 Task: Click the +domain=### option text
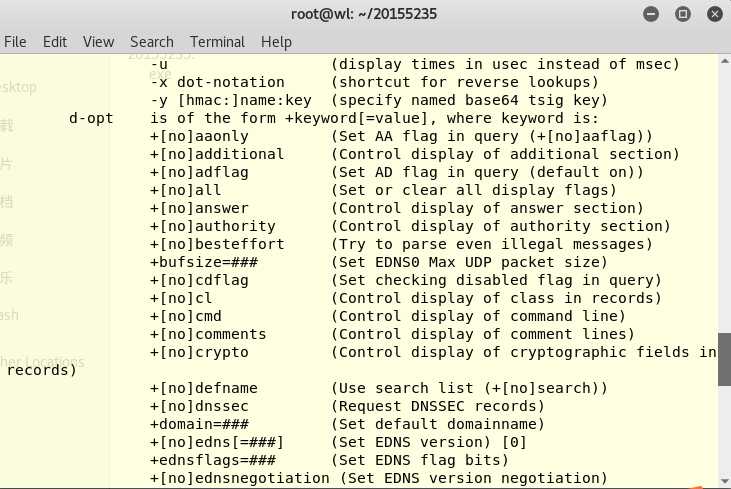[x=199, y=424]
